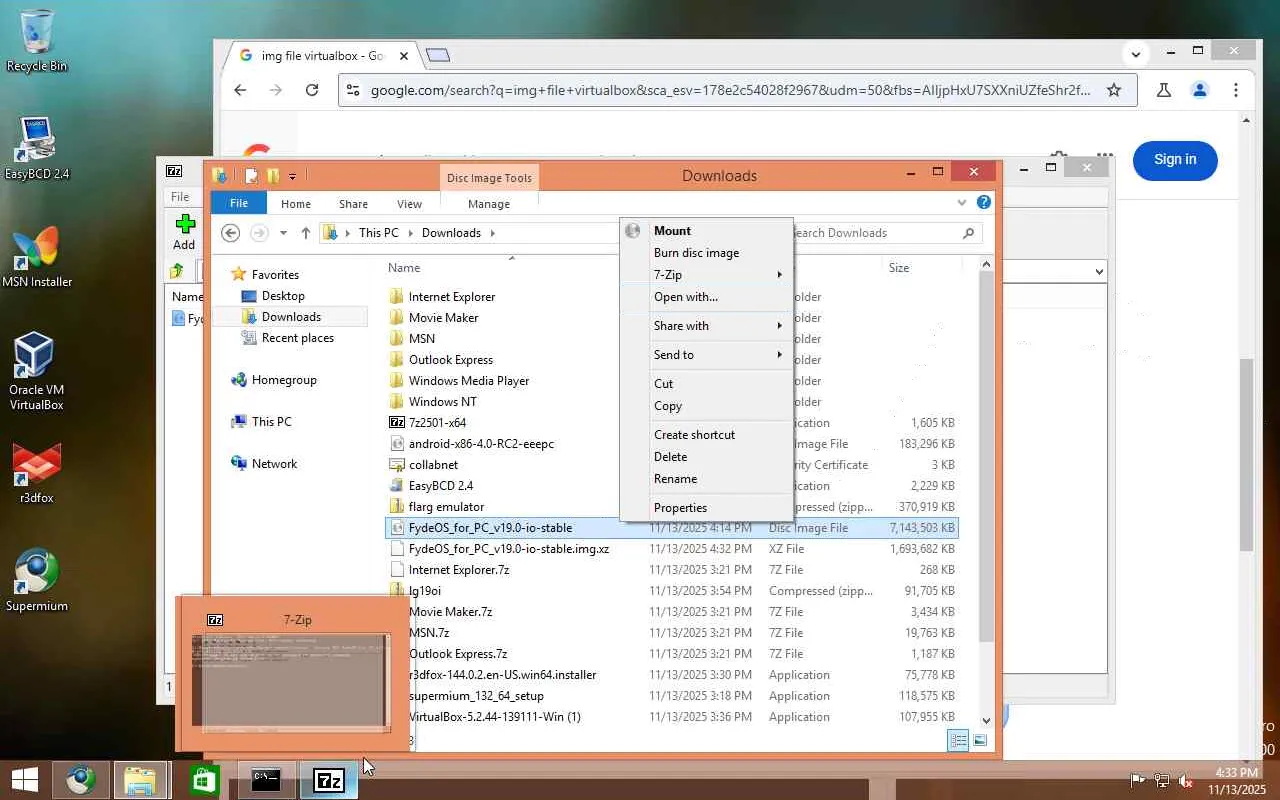Open the View ribbon tab

tap(409, 203)
